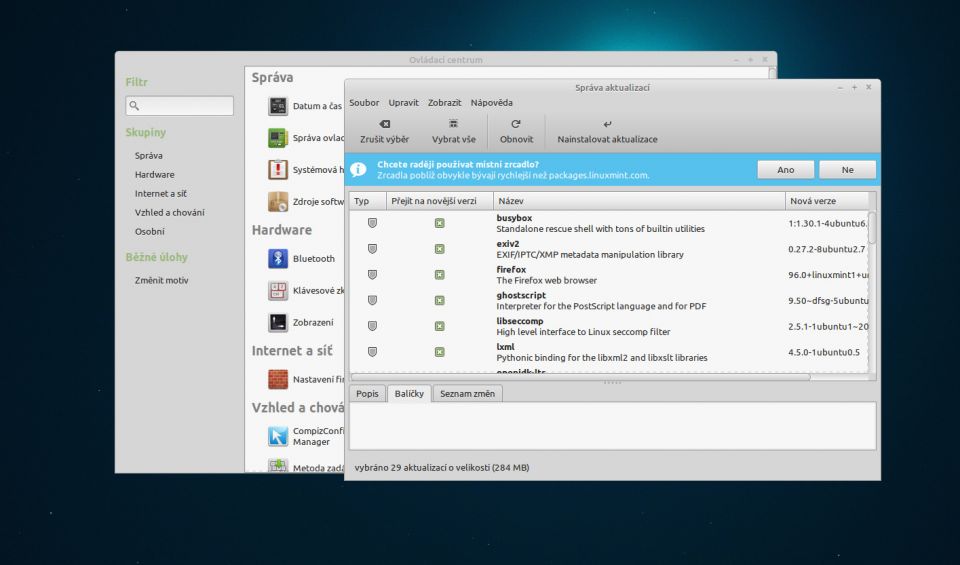Click the shield type icon in the lxml row
The height and width of the screenshot is (565, 960).
click(x=372, y=352)
